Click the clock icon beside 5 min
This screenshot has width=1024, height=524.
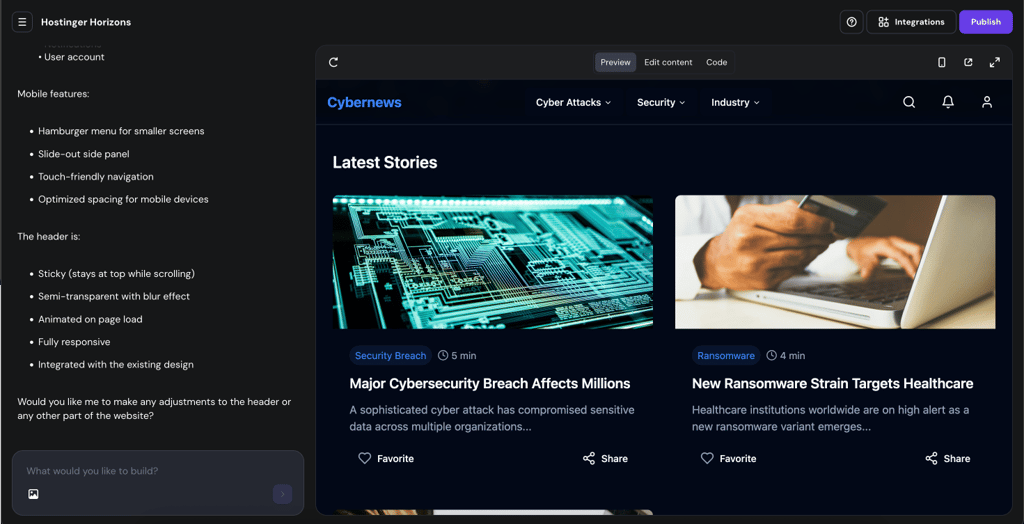tap(443, 355)
